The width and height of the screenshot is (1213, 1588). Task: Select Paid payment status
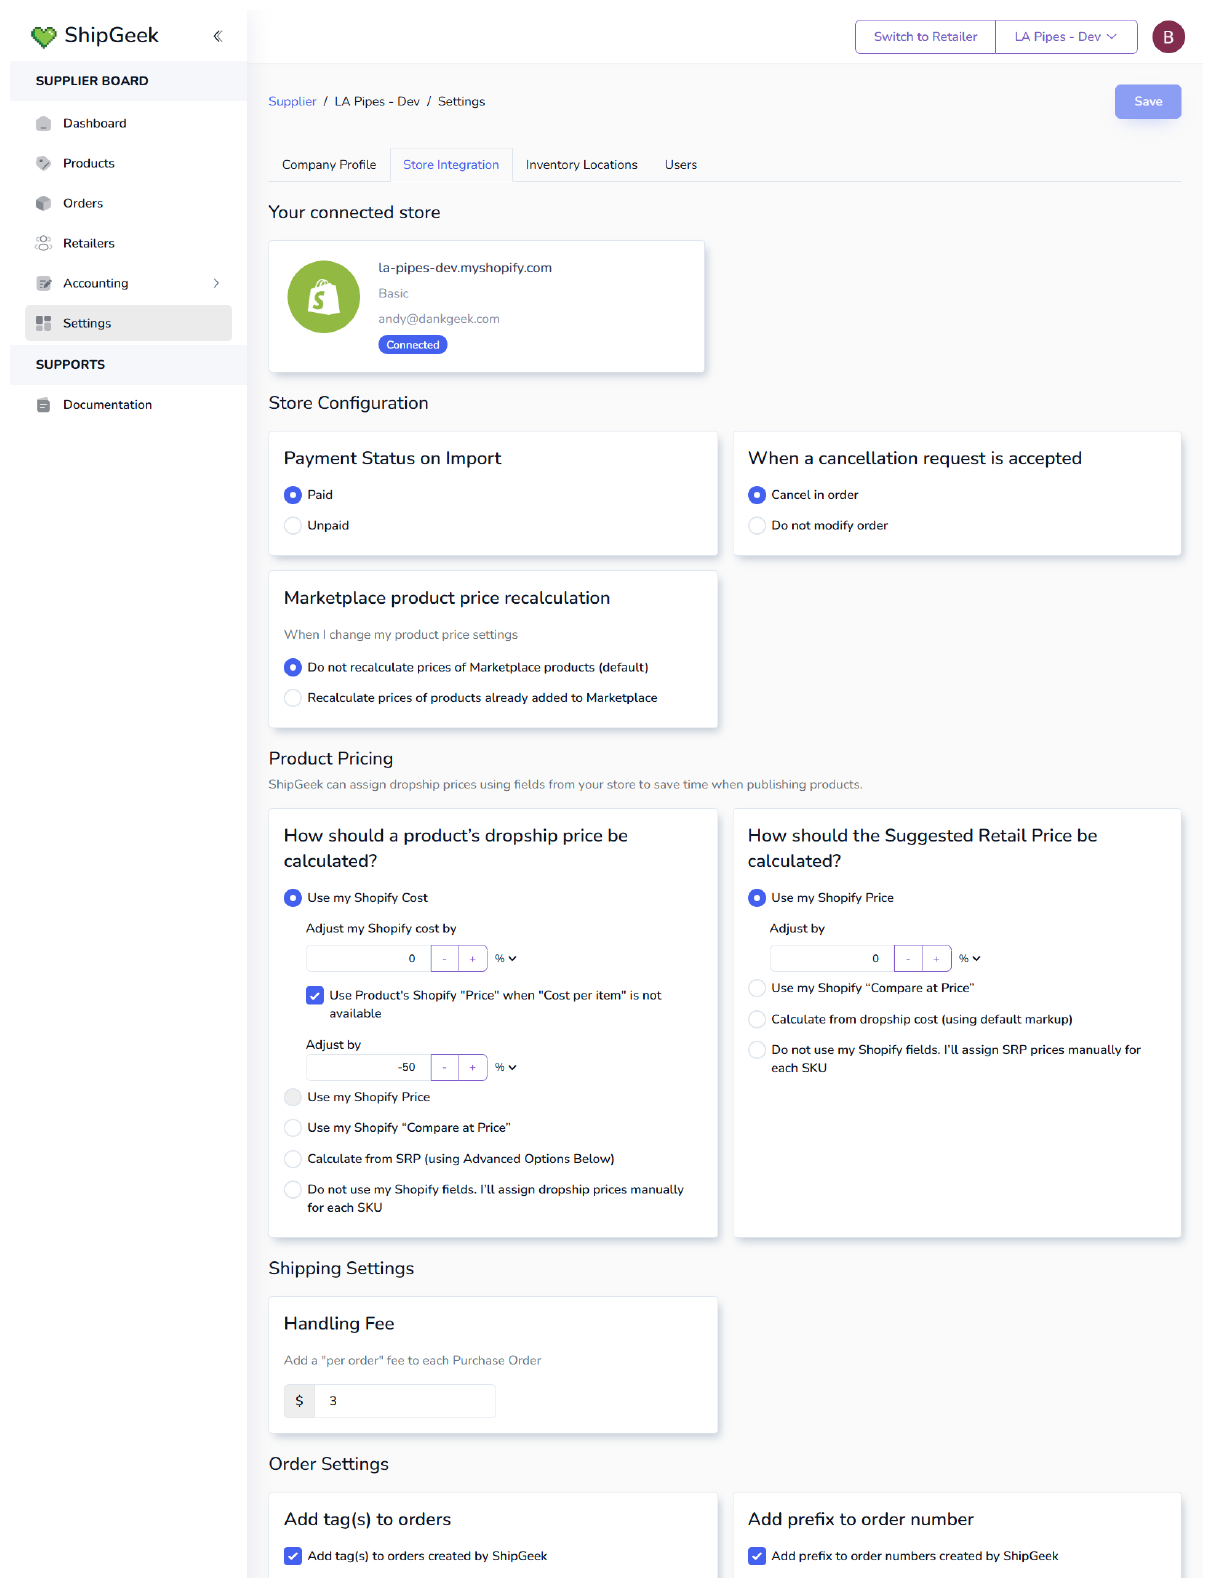point(293,495)
